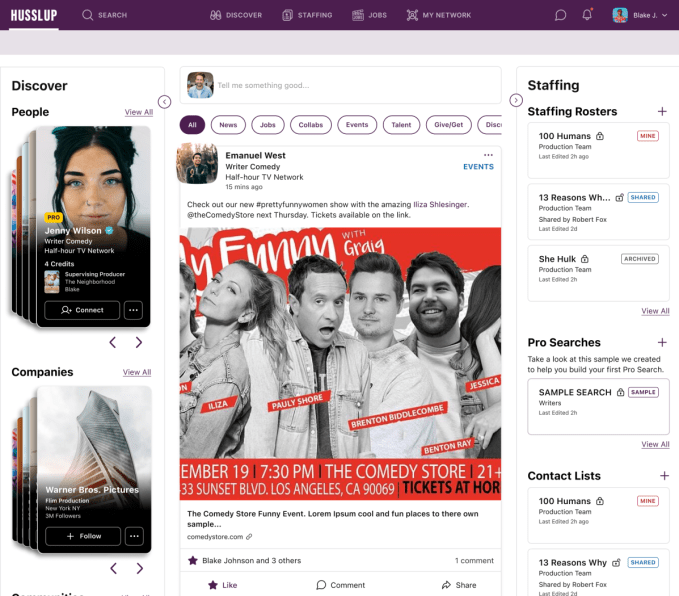Click the link icon next to comedystore.com

[249, 537]
